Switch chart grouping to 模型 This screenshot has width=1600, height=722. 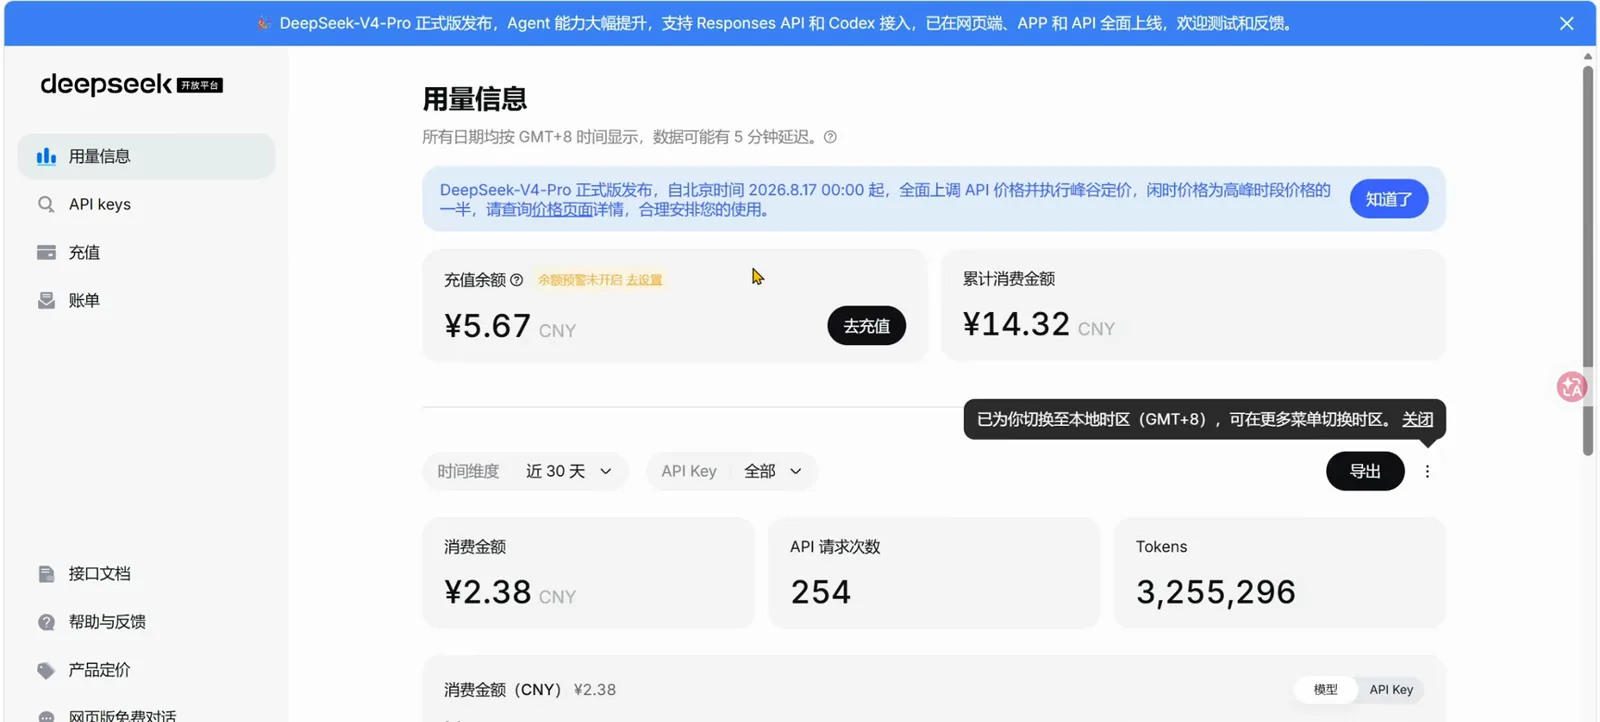click(x=1325, y=690)
